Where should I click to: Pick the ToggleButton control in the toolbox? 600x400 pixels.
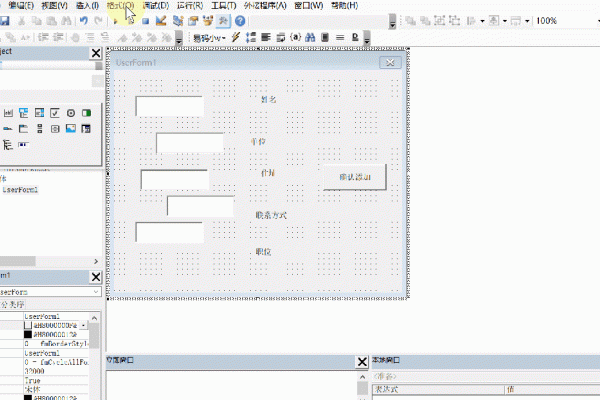tap(86, 113)
